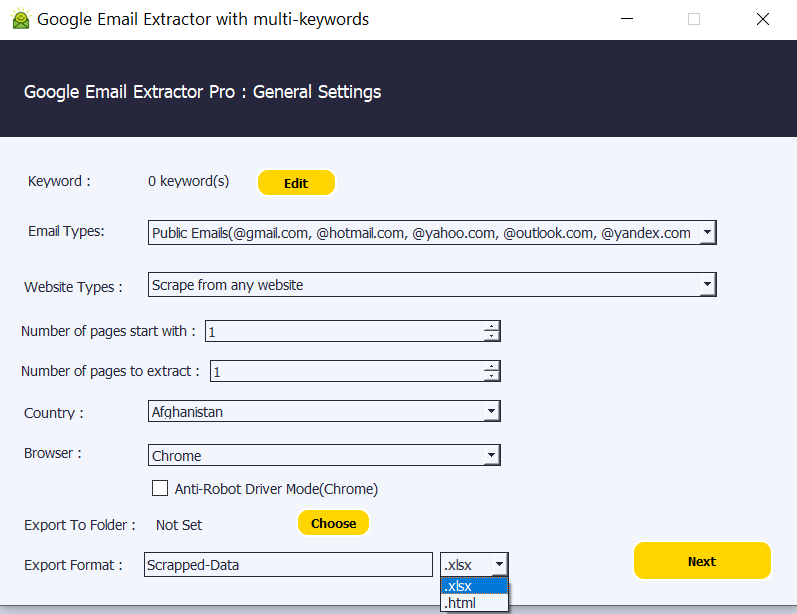Open the Country dropdown list

click(x=491, y=411)
